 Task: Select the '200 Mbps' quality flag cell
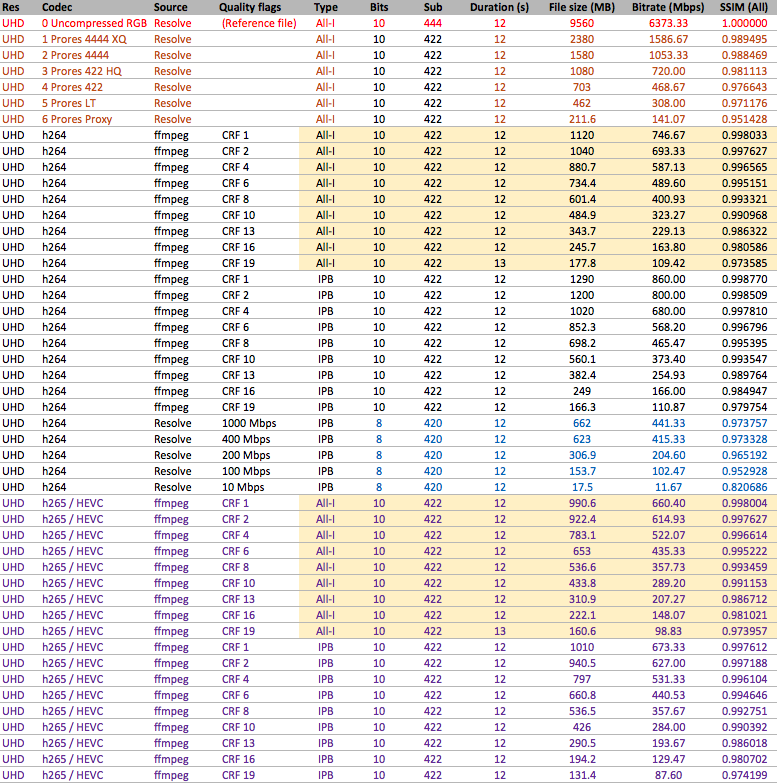point(246,456)
